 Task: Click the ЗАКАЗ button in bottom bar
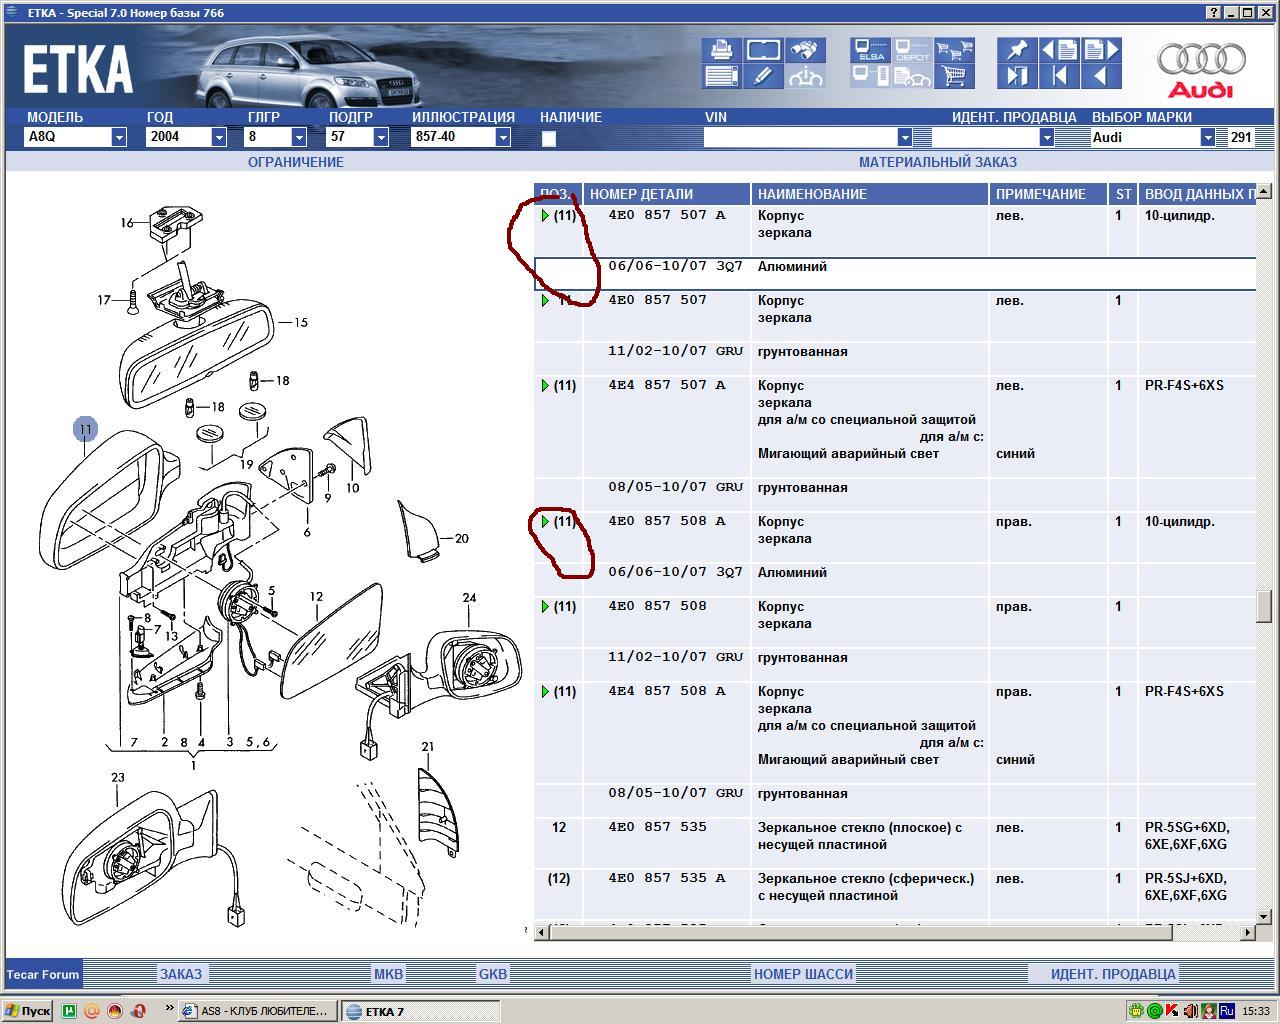tap(181, 974)
